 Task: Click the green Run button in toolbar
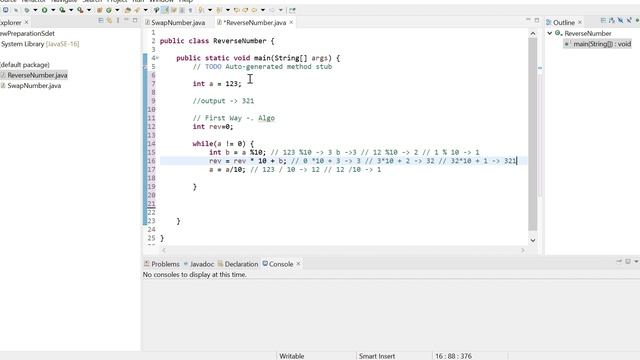point(44,10)
